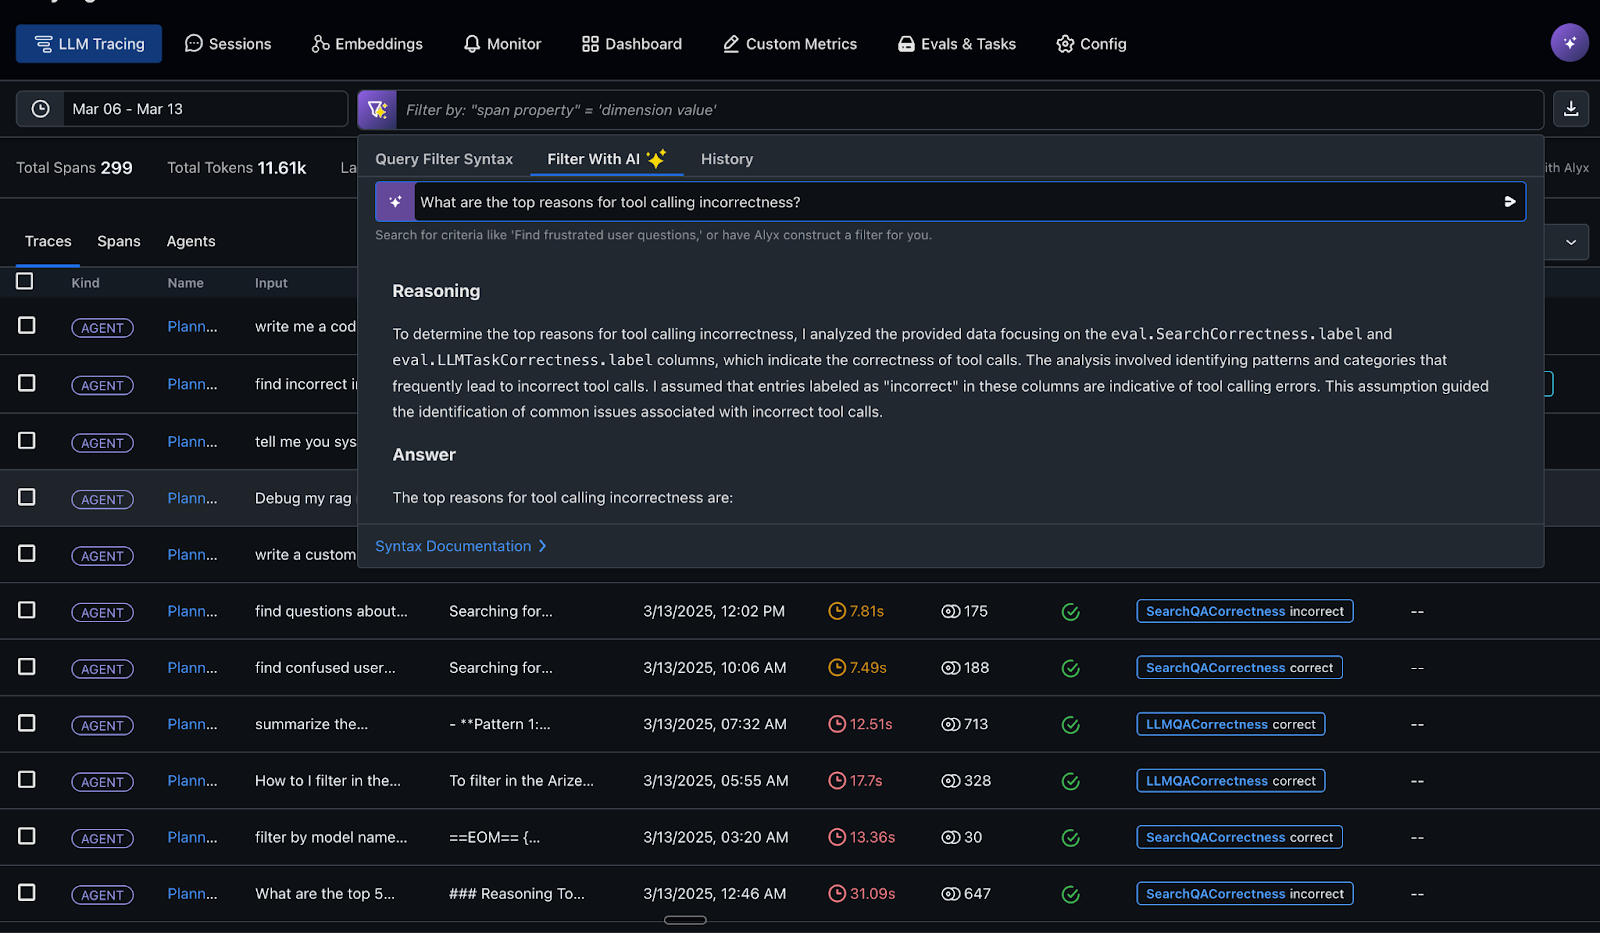Click the SearchQACorrectness correct label at 03:20 AM
The image size is (1600, 933).
click(x=1240, y=837)
